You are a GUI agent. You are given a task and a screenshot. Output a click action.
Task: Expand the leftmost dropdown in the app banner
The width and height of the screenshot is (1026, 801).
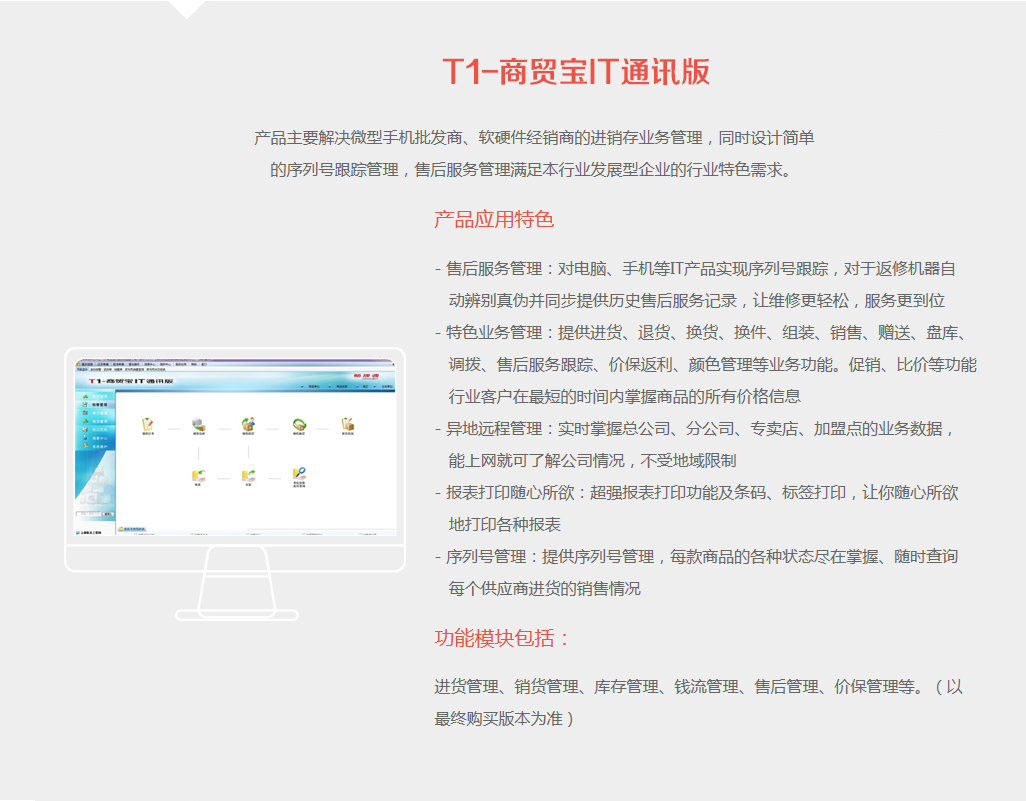[x=314, y=386]
